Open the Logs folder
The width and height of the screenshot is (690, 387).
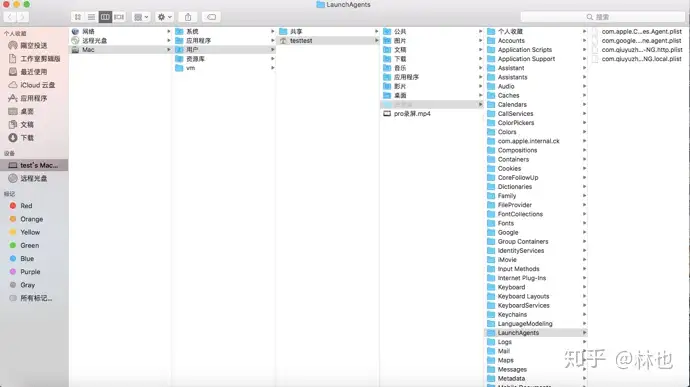(536, 342)
